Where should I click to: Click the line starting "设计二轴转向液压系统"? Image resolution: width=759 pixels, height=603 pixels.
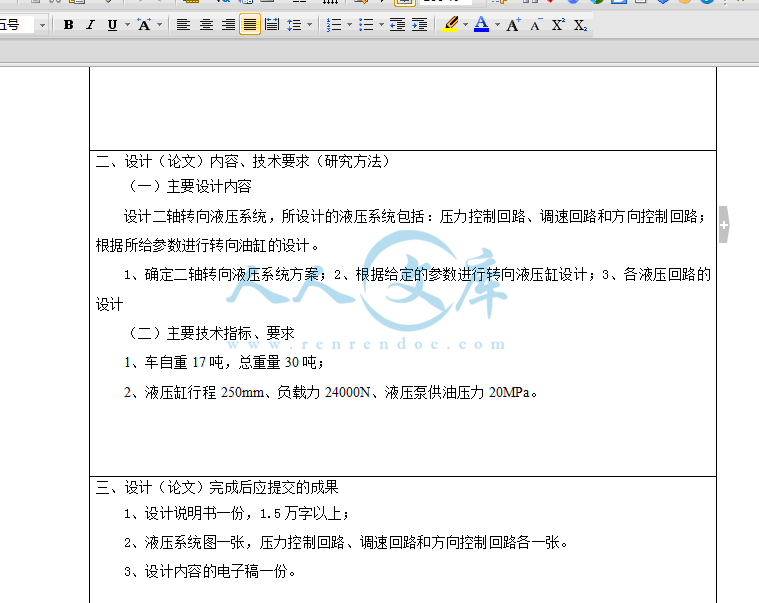click(415, 216)
